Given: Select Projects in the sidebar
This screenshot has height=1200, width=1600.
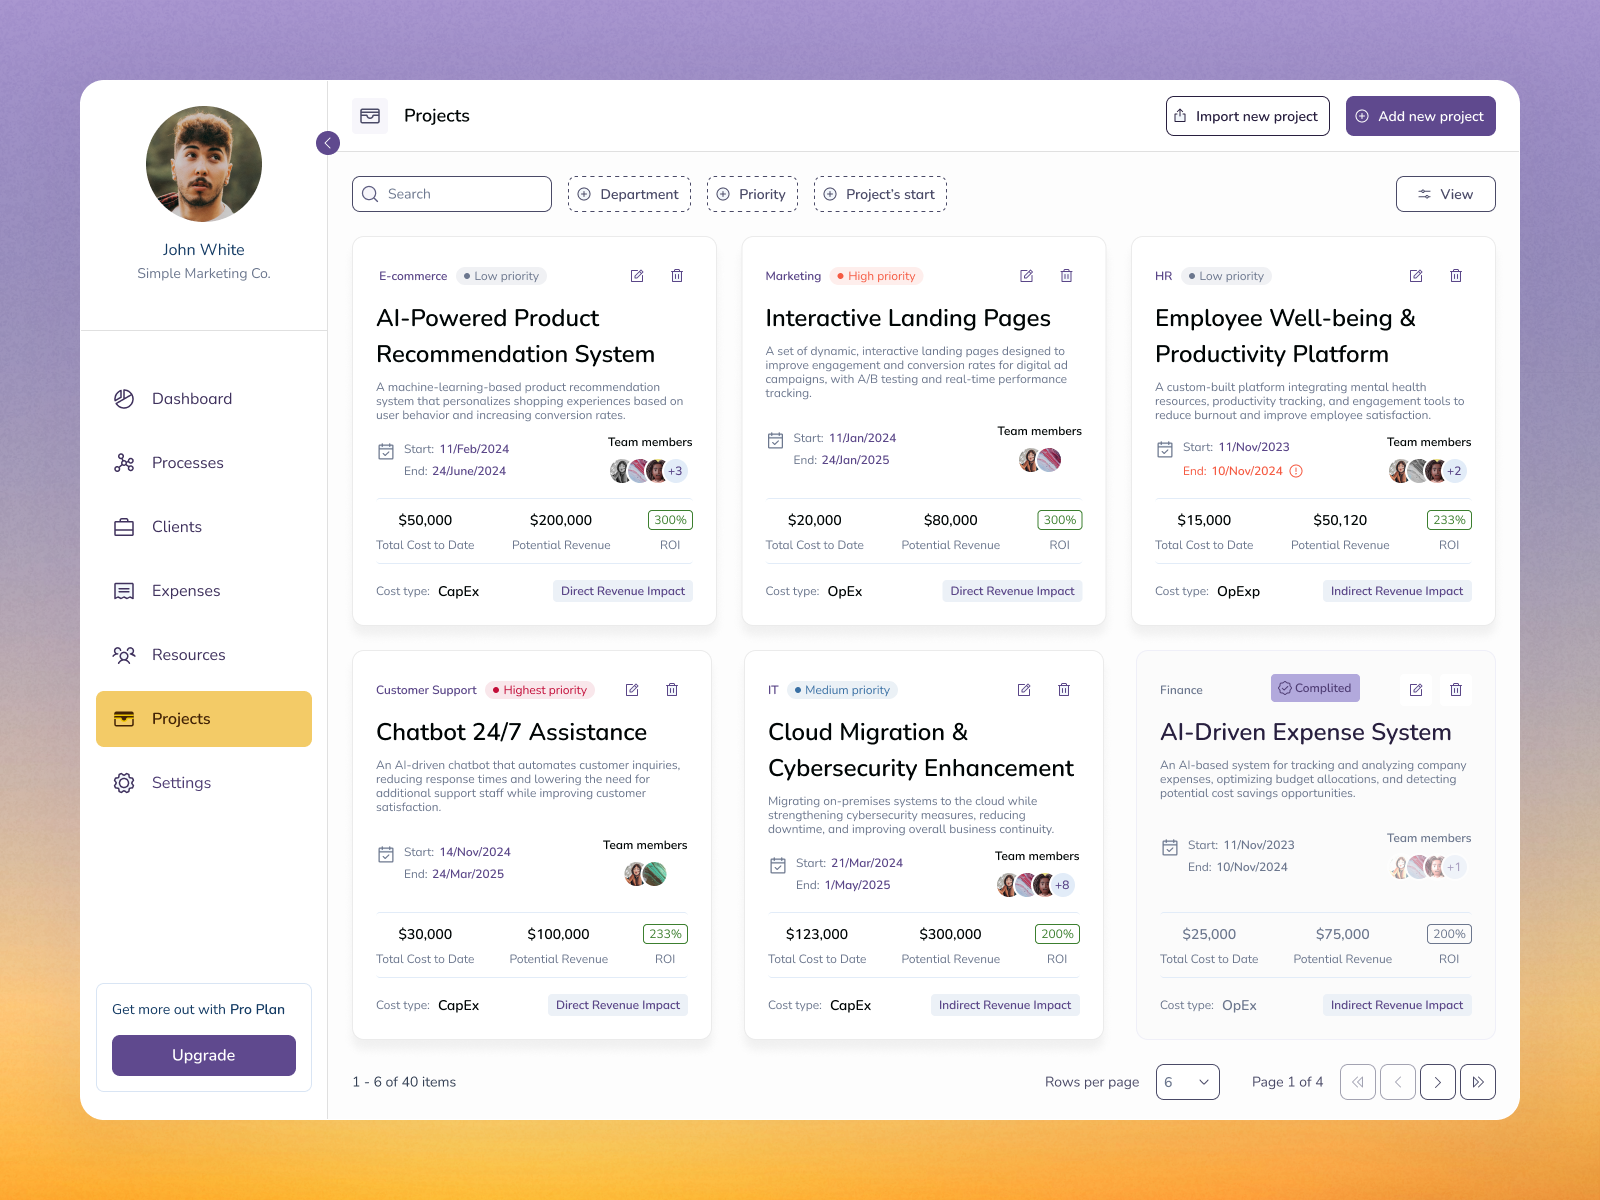Looking at the screenshot, I should point(204,719).
